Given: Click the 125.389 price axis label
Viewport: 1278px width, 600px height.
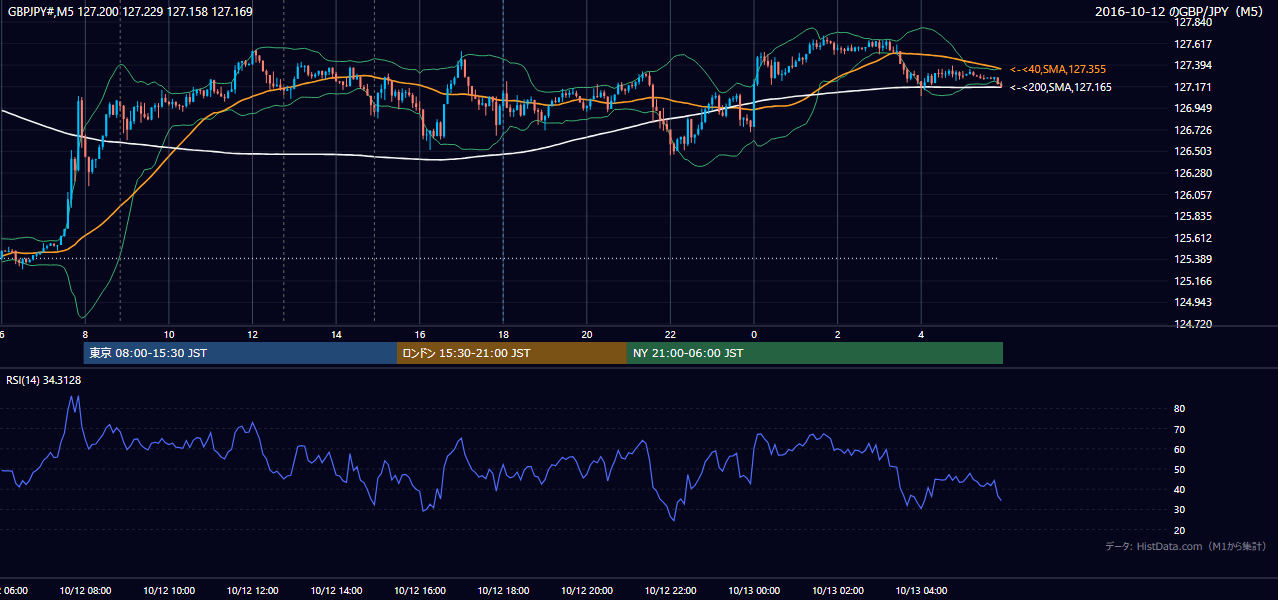Looking at the screenshot, I should click(1192, 259).
